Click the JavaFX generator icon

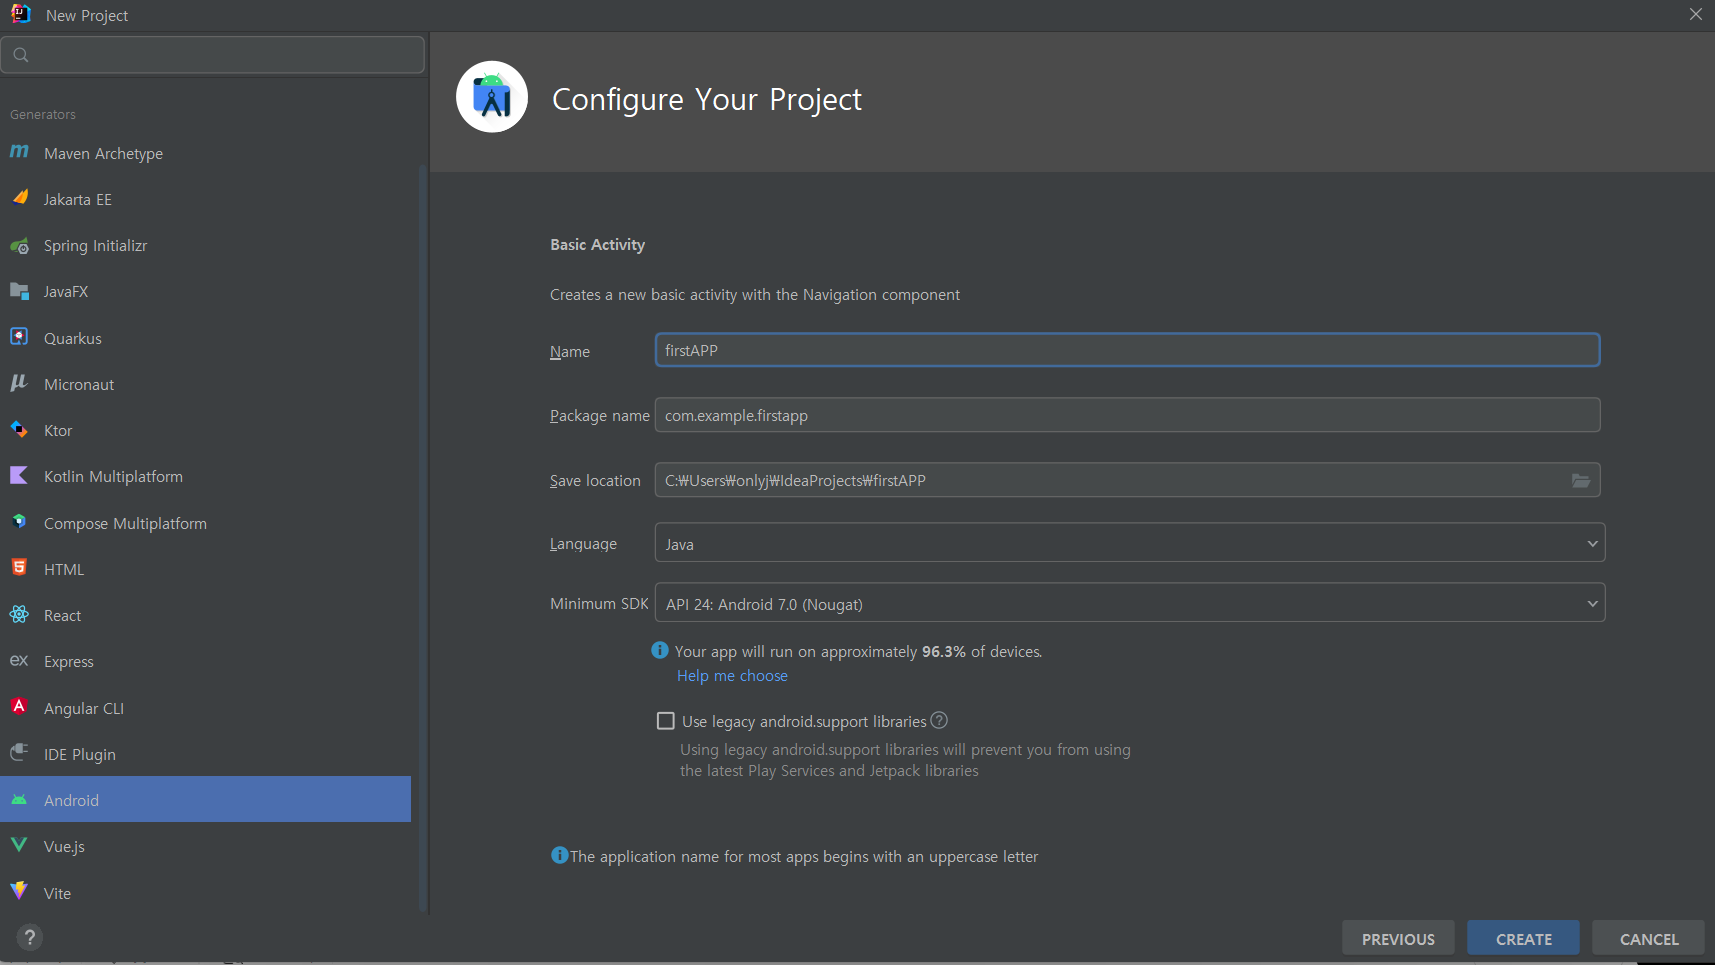[x=19, y=291]
